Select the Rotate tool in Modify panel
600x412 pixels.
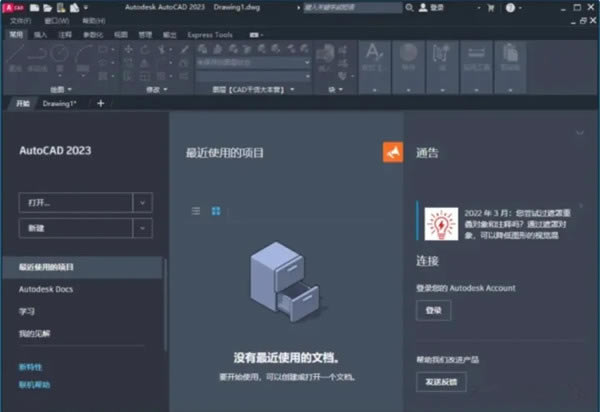(x=145, y=49)
